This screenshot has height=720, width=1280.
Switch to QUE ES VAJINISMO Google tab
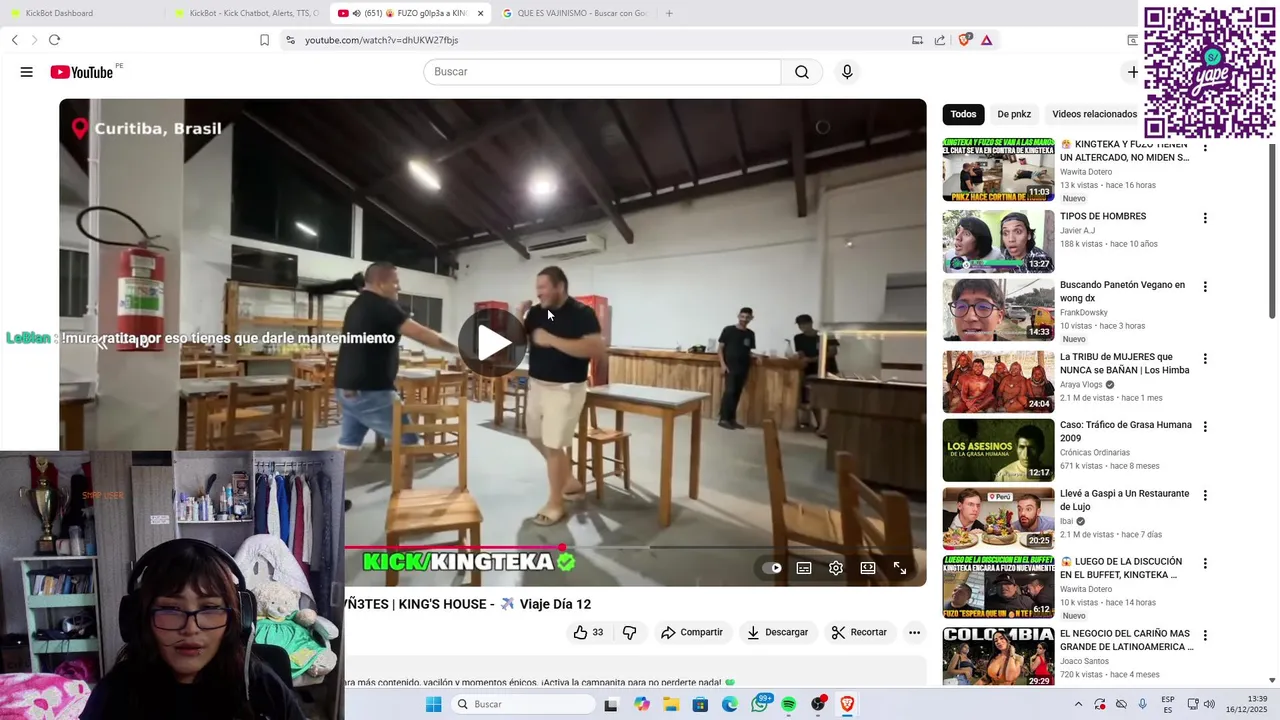coord(575,13)
